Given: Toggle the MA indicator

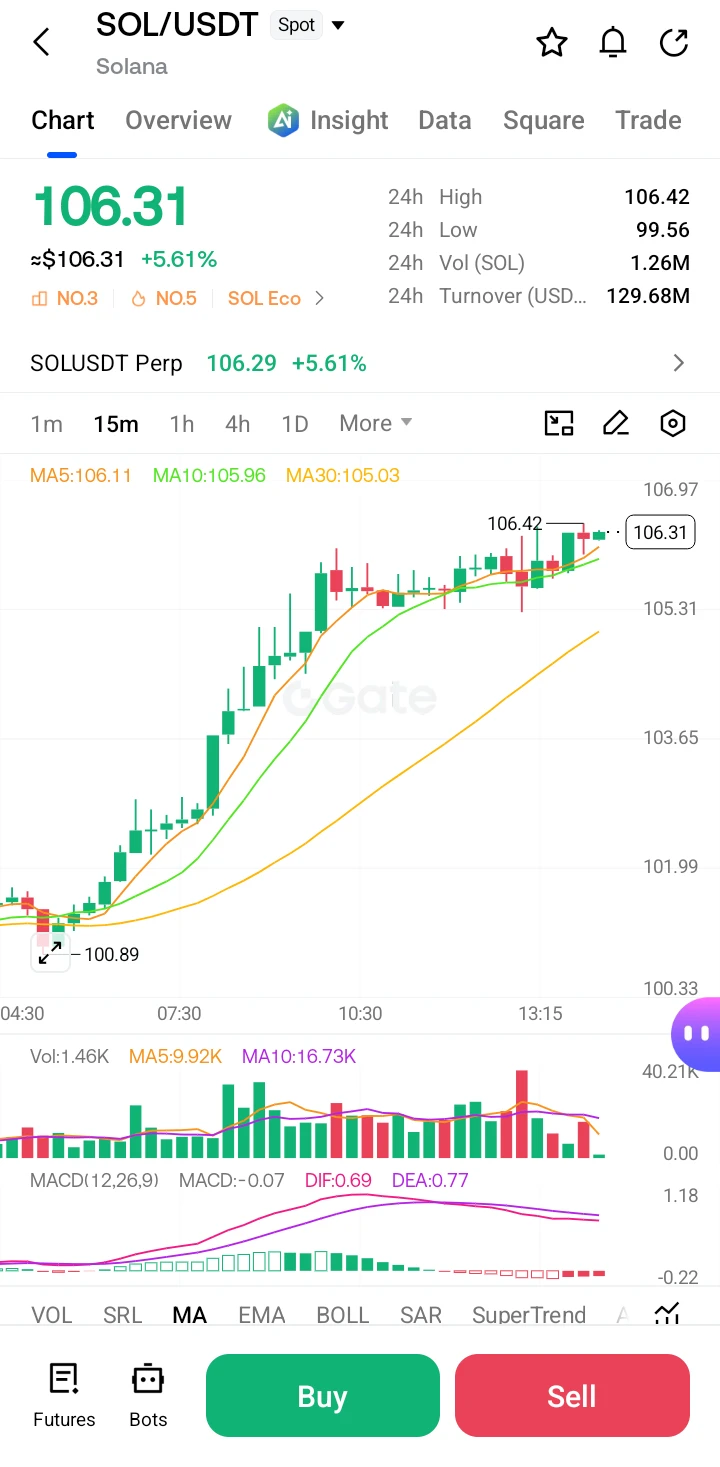Looking at the screenshot, I should coord(190,1314).
